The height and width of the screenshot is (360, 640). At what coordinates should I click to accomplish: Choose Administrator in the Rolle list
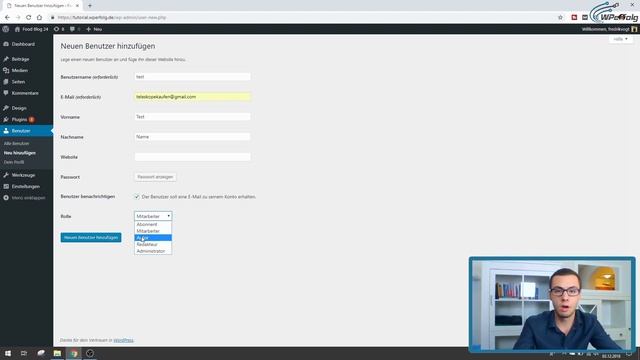point(153,251)
